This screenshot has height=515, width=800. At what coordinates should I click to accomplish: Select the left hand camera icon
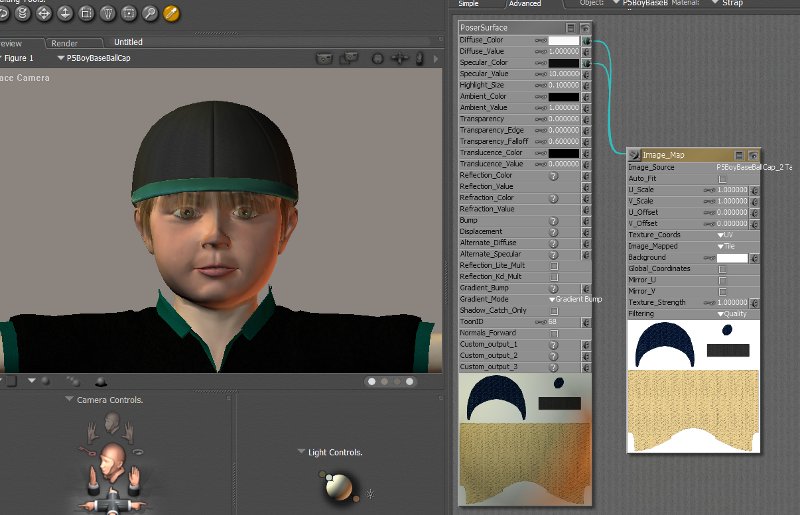93,432
